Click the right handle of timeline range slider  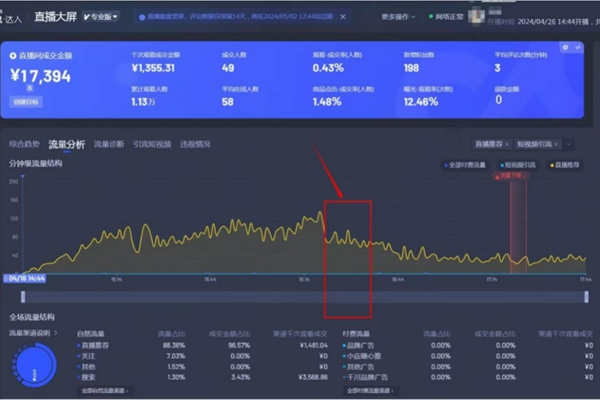click(586, 296)
